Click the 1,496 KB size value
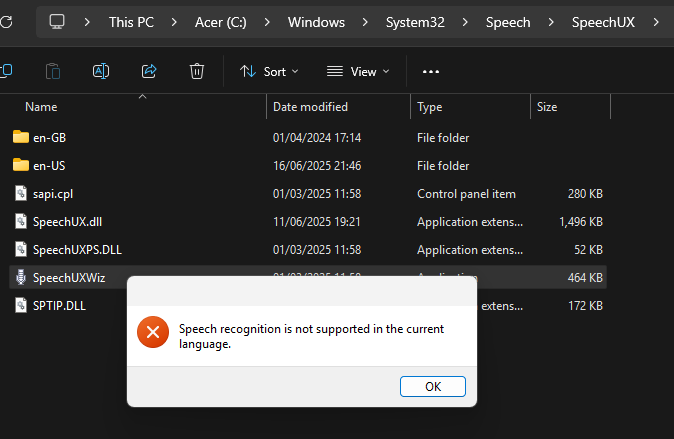 coord(581,222)
